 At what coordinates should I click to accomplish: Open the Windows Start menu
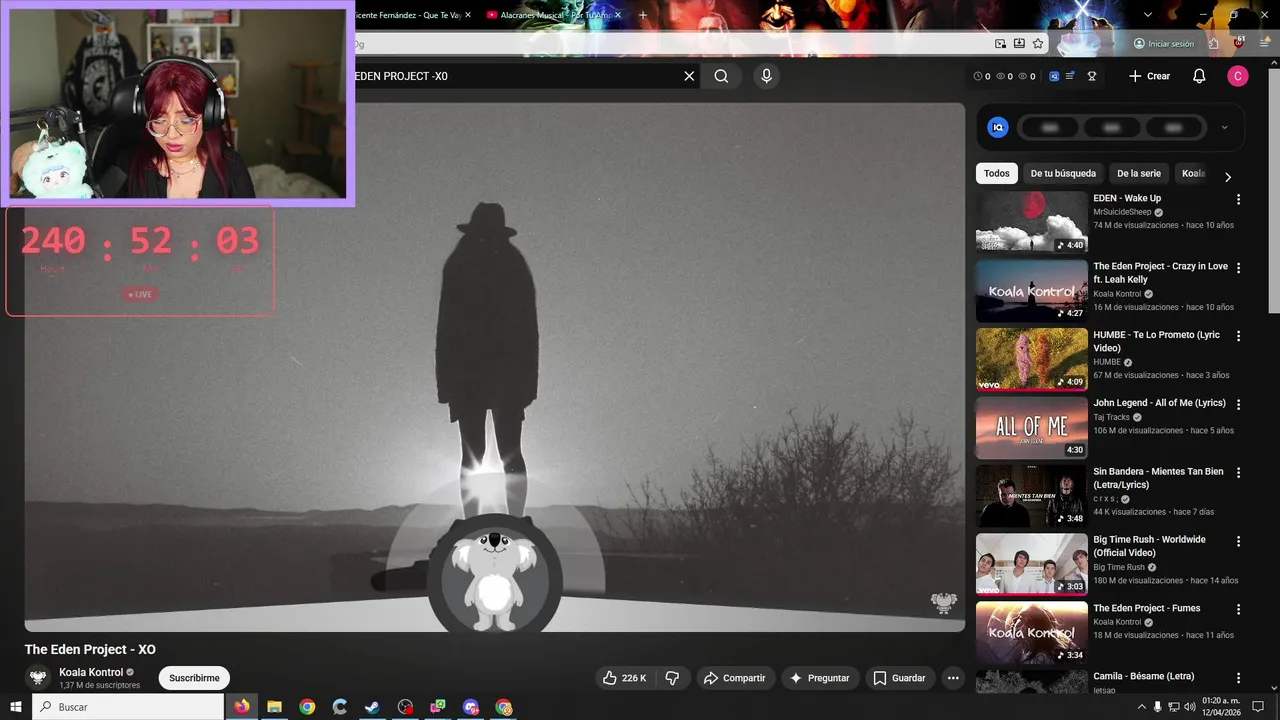click(x=15, y=707)
